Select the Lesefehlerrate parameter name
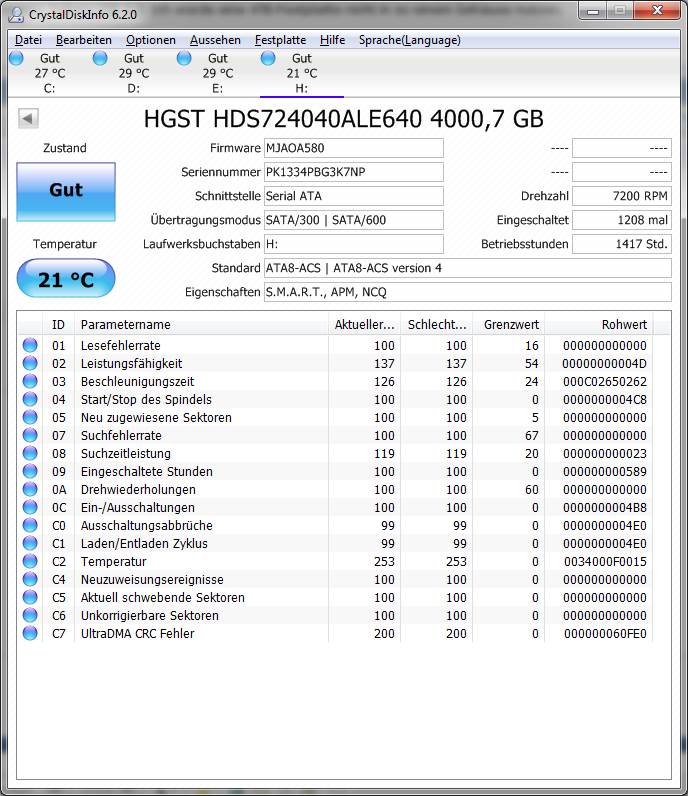This screenshot has width=688, height=796. tap(121, 346)
